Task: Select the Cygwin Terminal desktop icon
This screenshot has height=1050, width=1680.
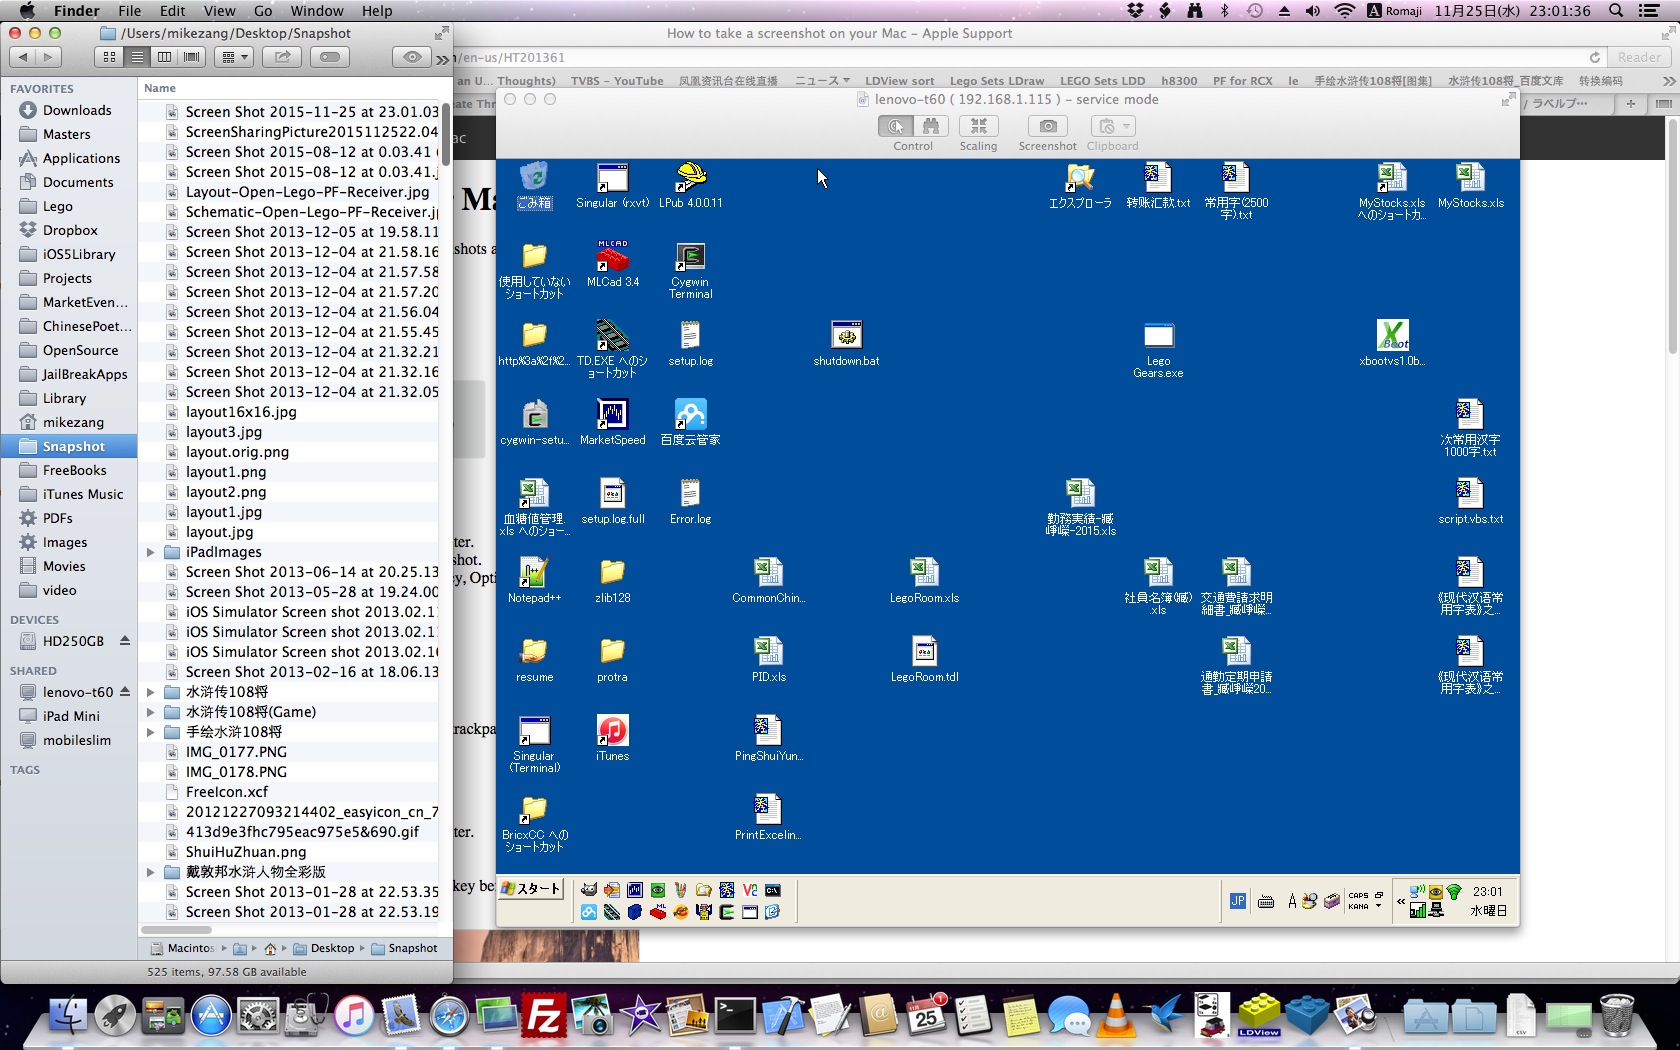Action: click(x=690, y=270)
